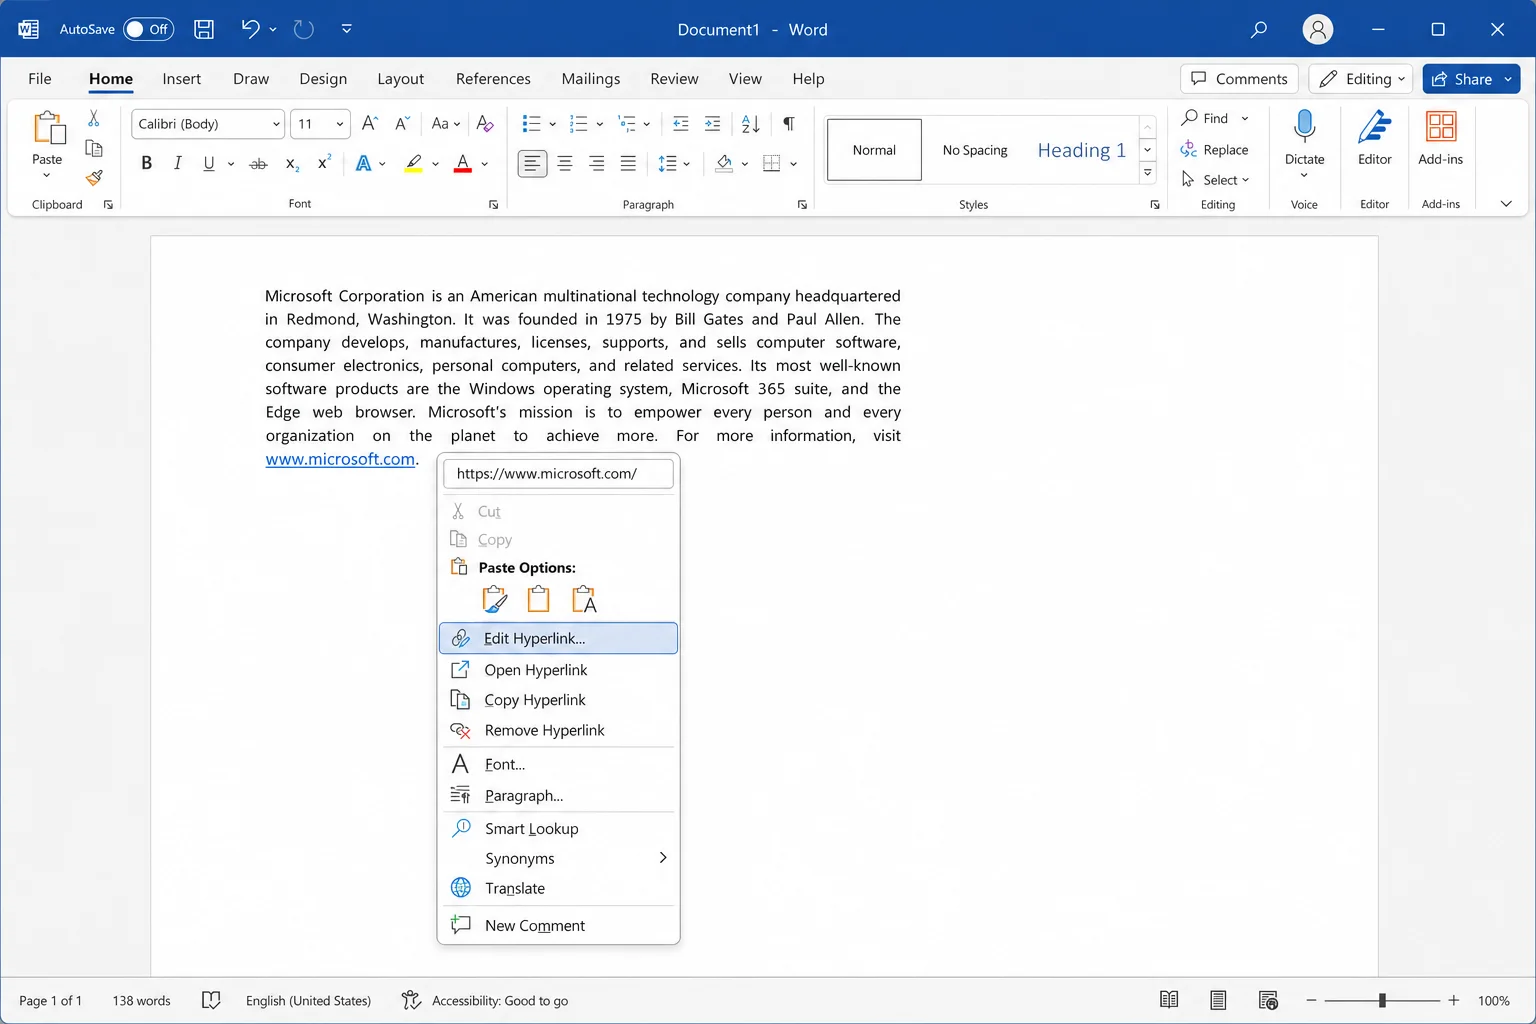Screen dimensions: 1536x1024
Task: Align paragraph text to the right
Action: point(597,163)
